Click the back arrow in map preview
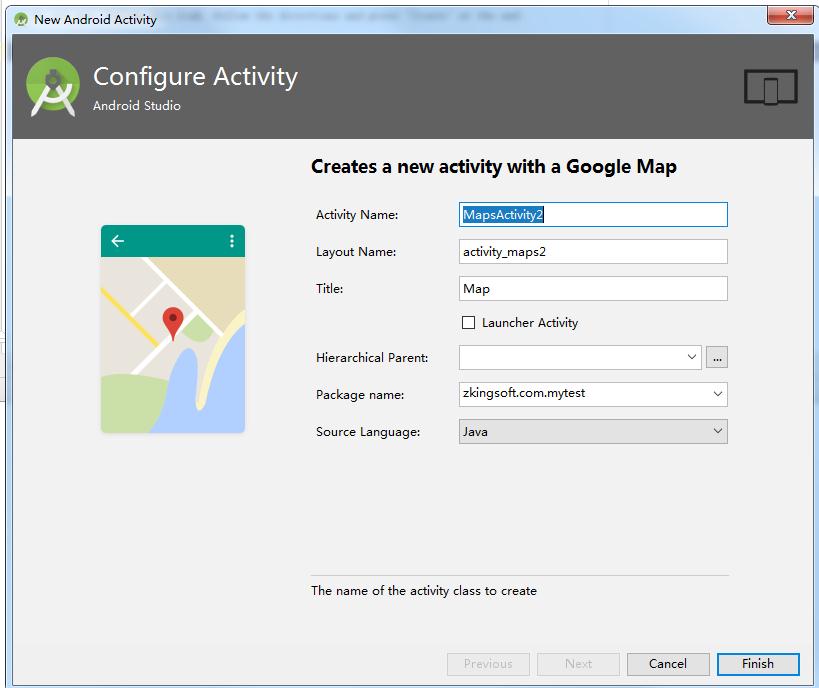 click(x=118, y=241)
